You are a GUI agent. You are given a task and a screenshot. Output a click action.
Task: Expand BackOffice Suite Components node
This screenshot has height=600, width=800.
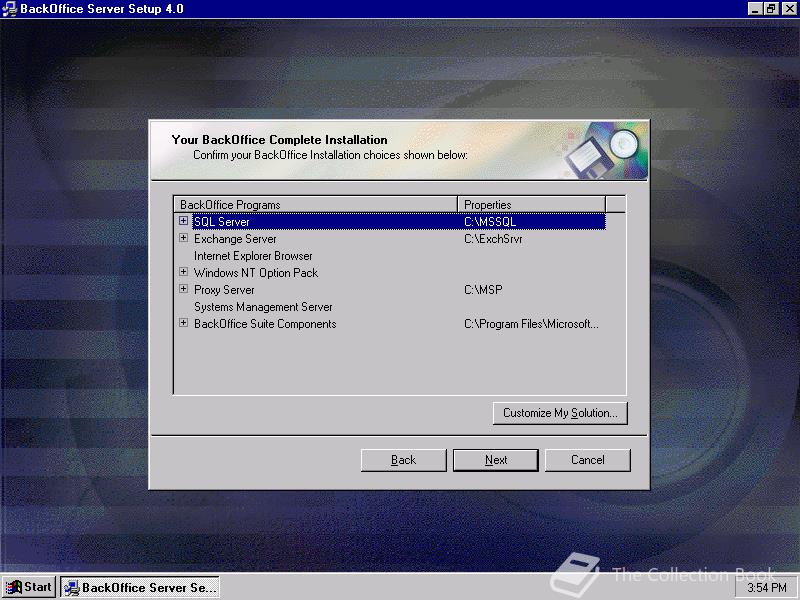pyautogui.click(x=183, y=323)
